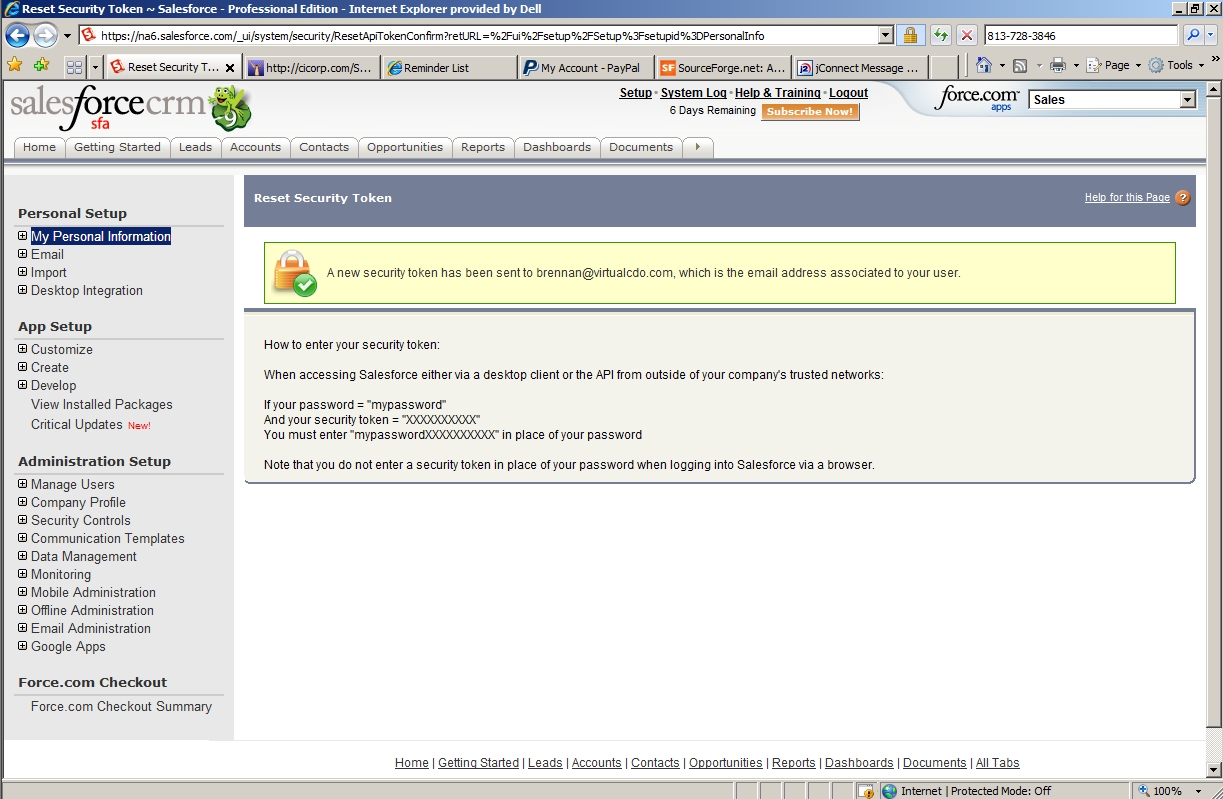
Task: Expand the Data Management node
Action: (x=23, y=556)
